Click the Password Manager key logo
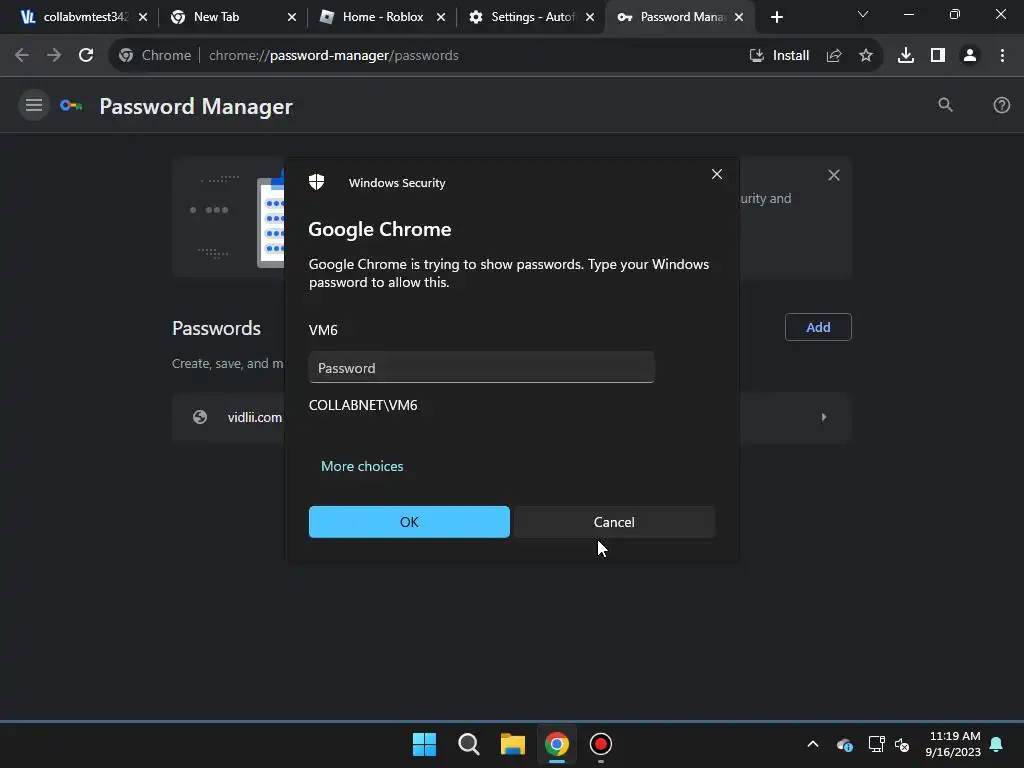This screenshot has width=1024, height=768. click(71, 106)
